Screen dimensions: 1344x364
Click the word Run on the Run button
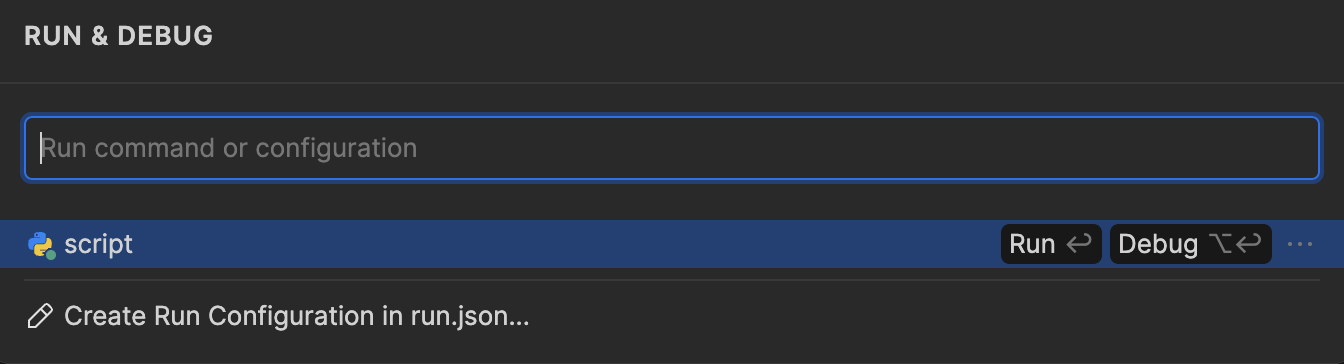pos(1032,244)
